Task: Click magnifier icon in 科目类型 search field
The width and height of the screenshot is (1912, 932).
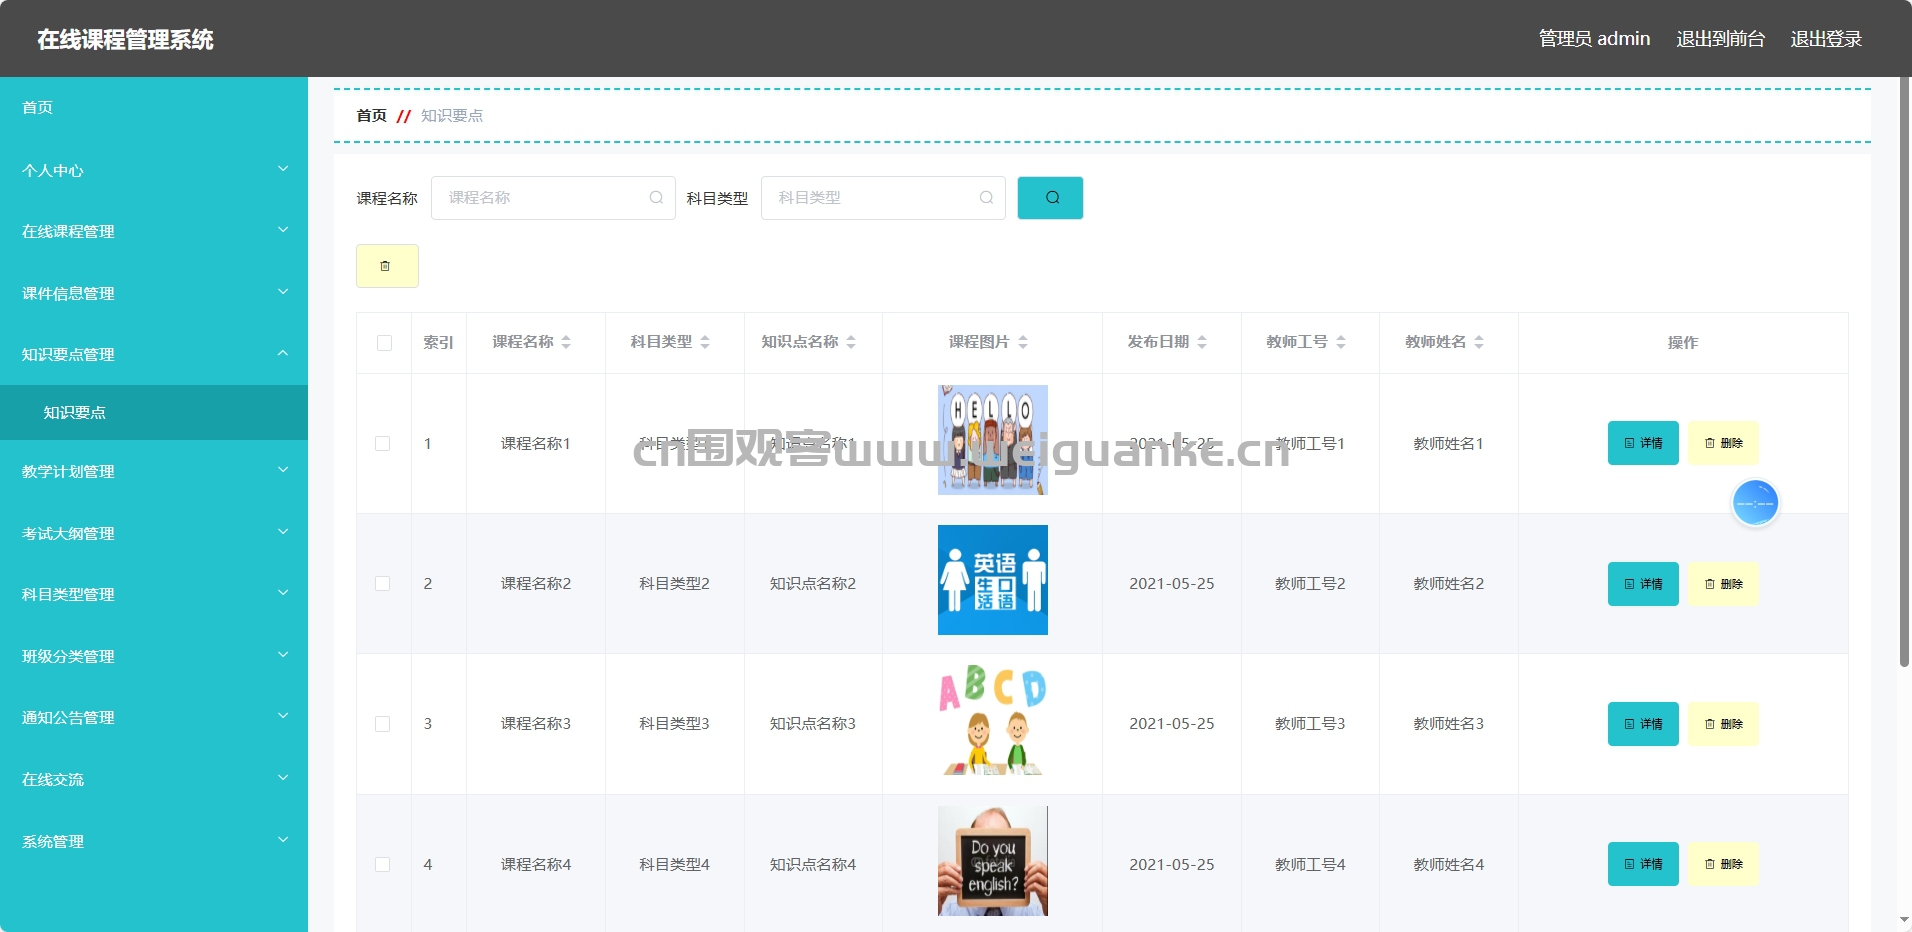Action: tap(986, 198)
